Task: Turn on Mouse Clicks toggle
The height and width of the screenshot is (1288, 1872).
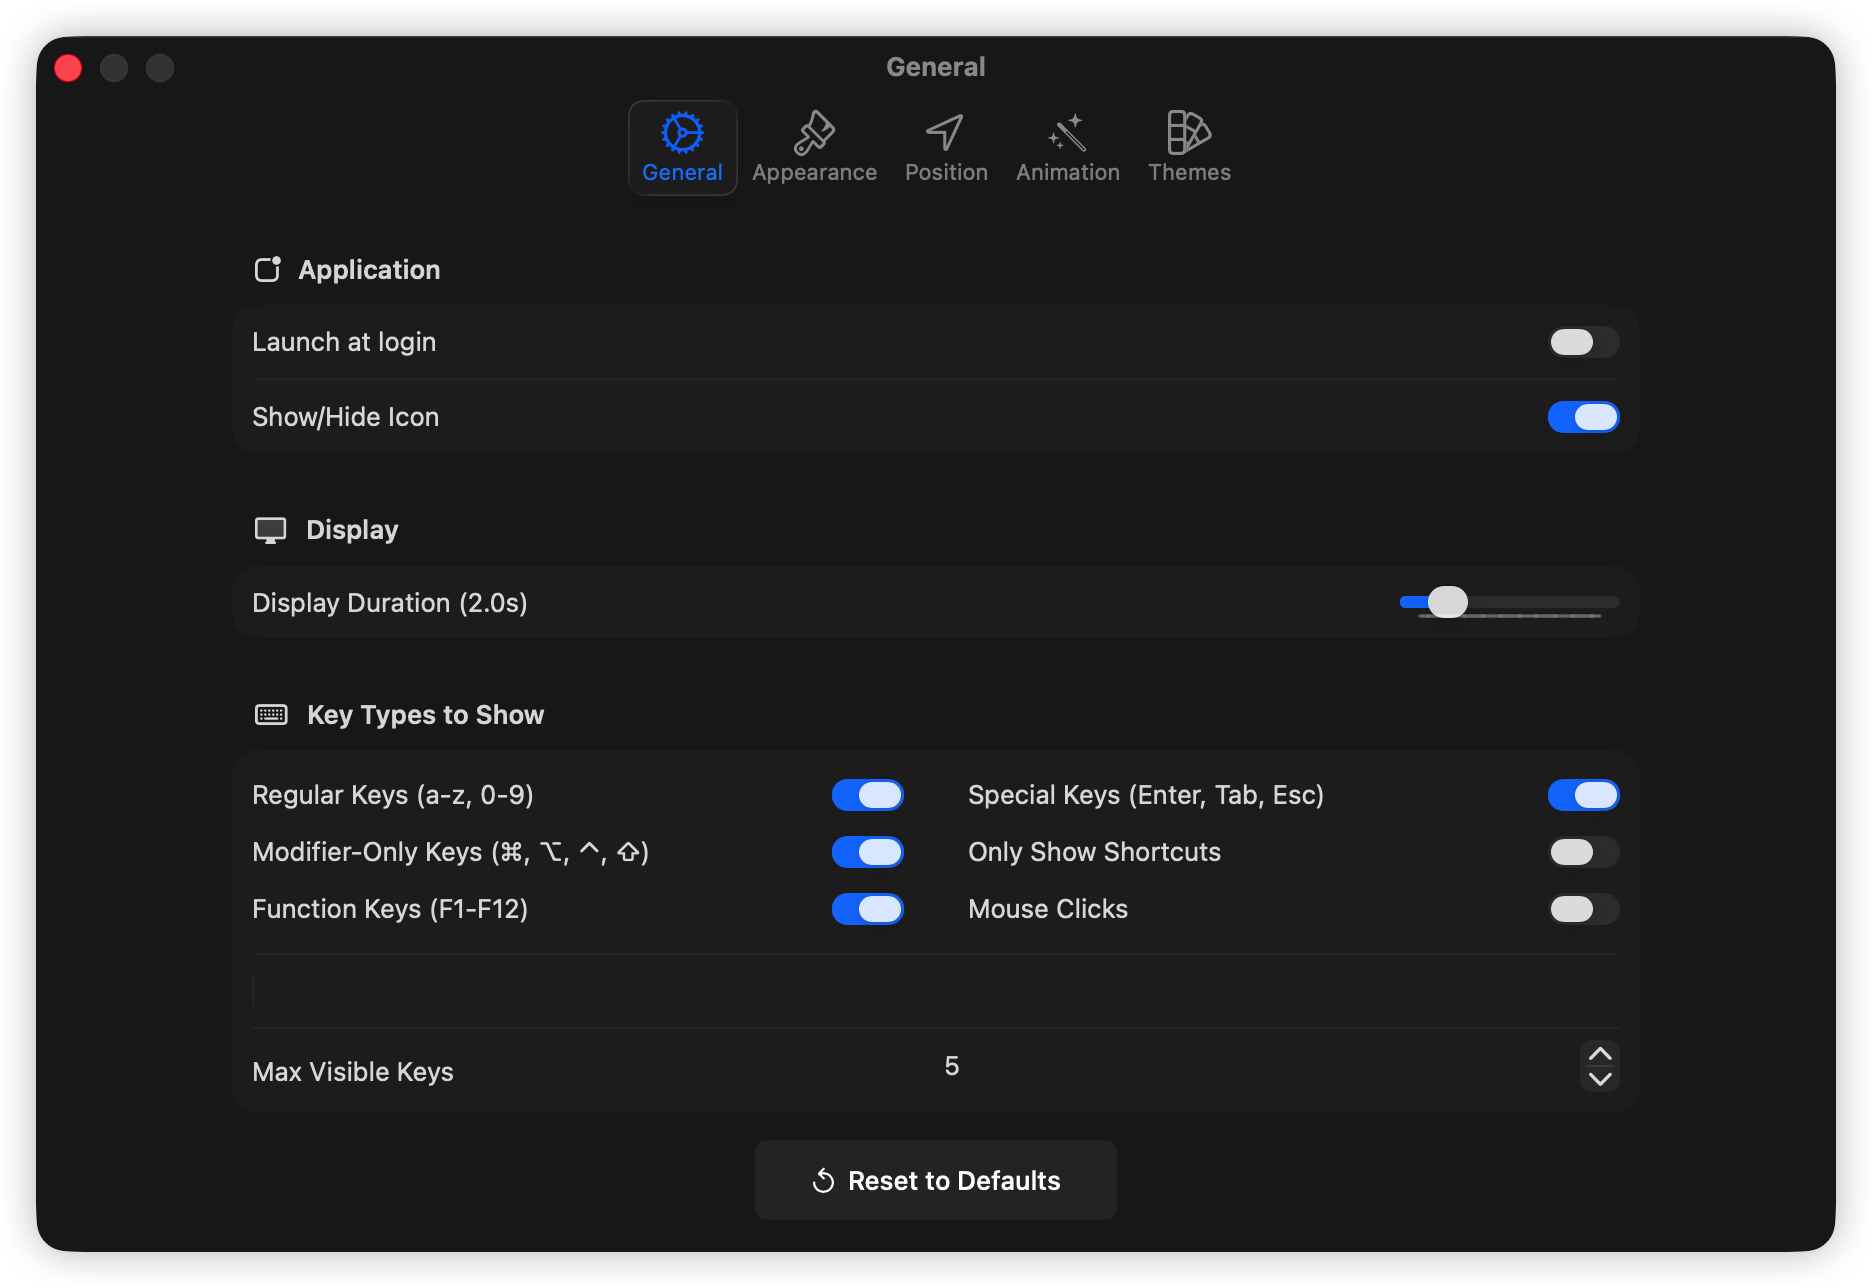Action: (1583, 909)
